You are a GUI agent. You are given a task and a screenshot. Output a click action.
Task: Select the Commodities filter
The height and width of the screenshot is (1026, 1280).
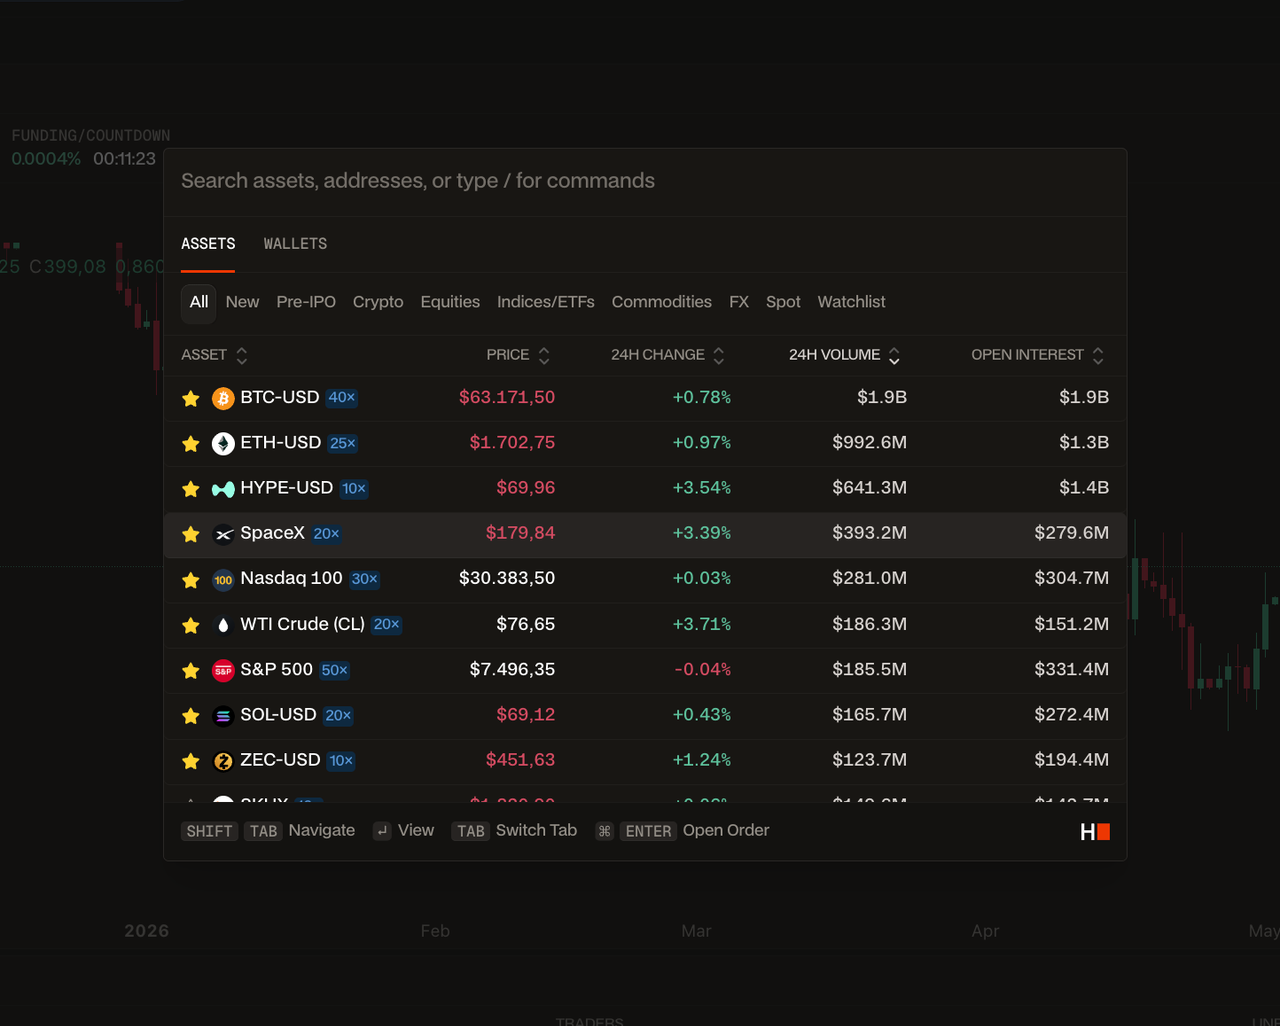tap(662, 302)
